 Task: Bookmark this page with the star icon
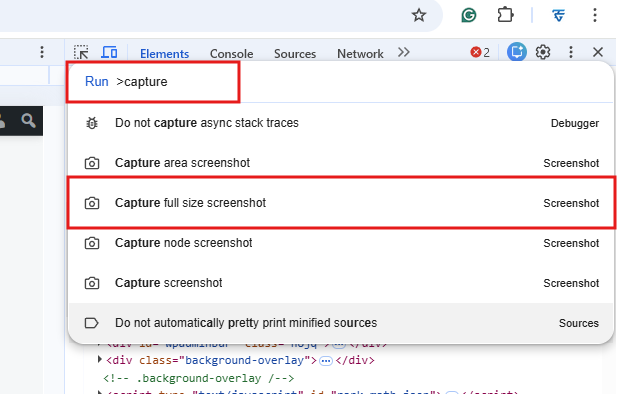click(419, 15)
